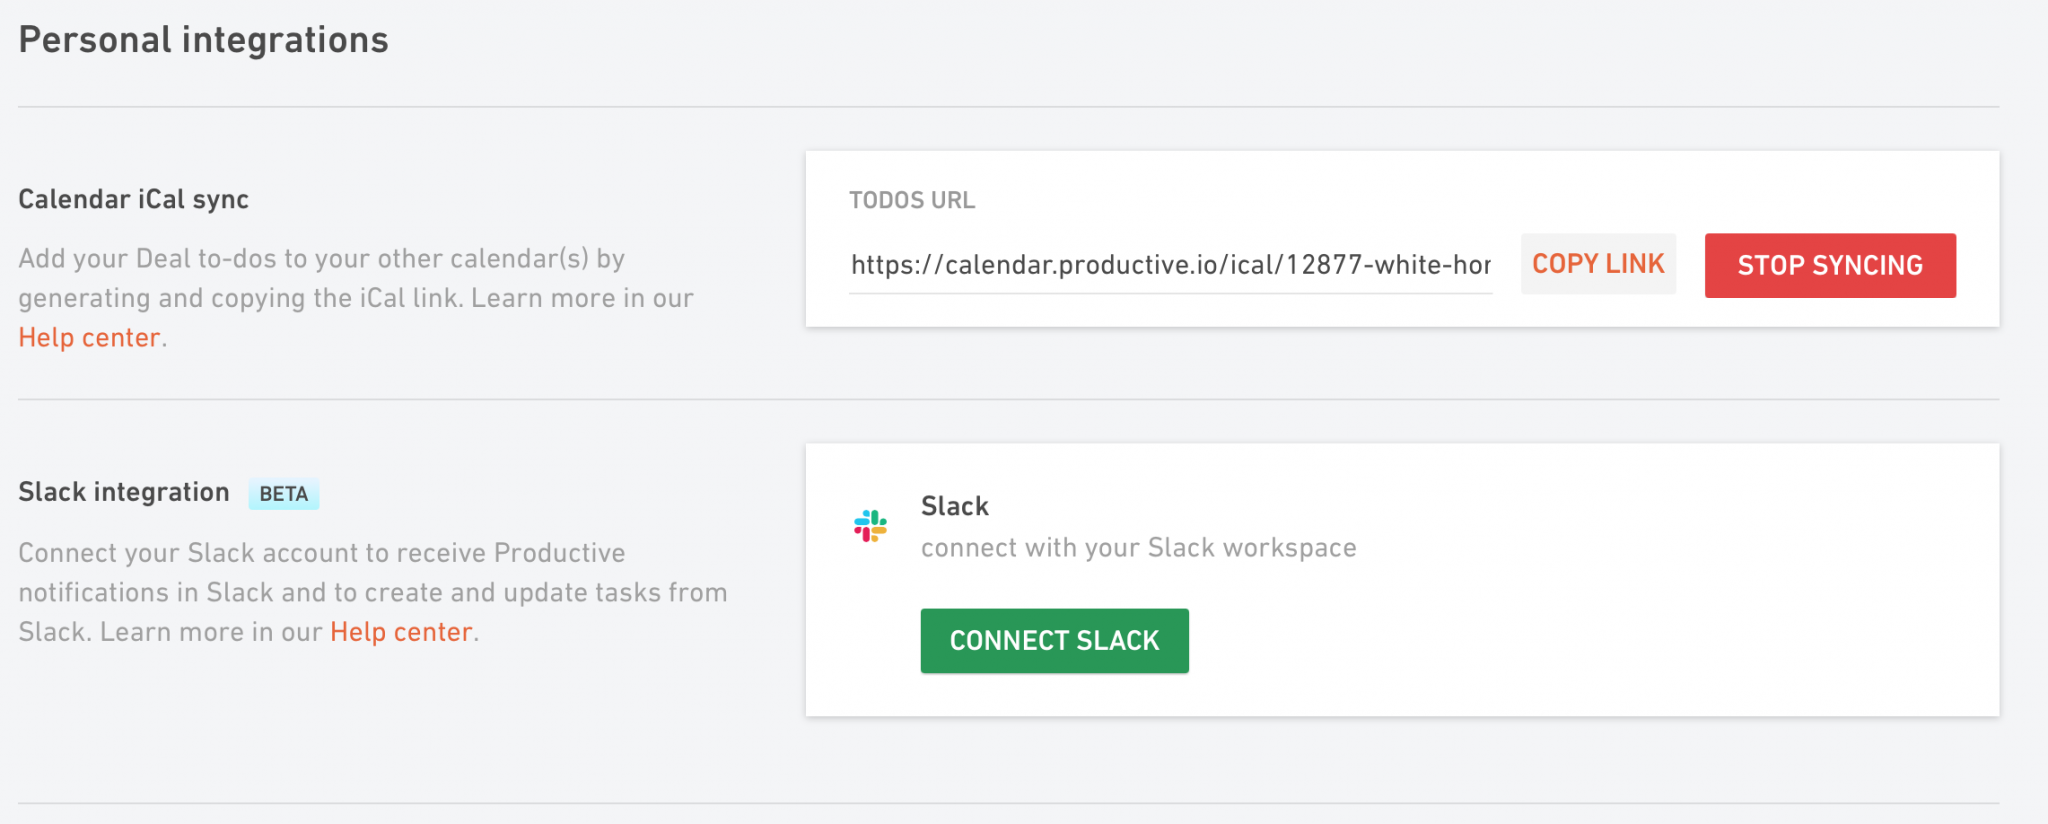Image resolution: width=2048 pixels, height=824 pixels.
Task: Select the TODOS URL input field
Action: (1170, 265)
